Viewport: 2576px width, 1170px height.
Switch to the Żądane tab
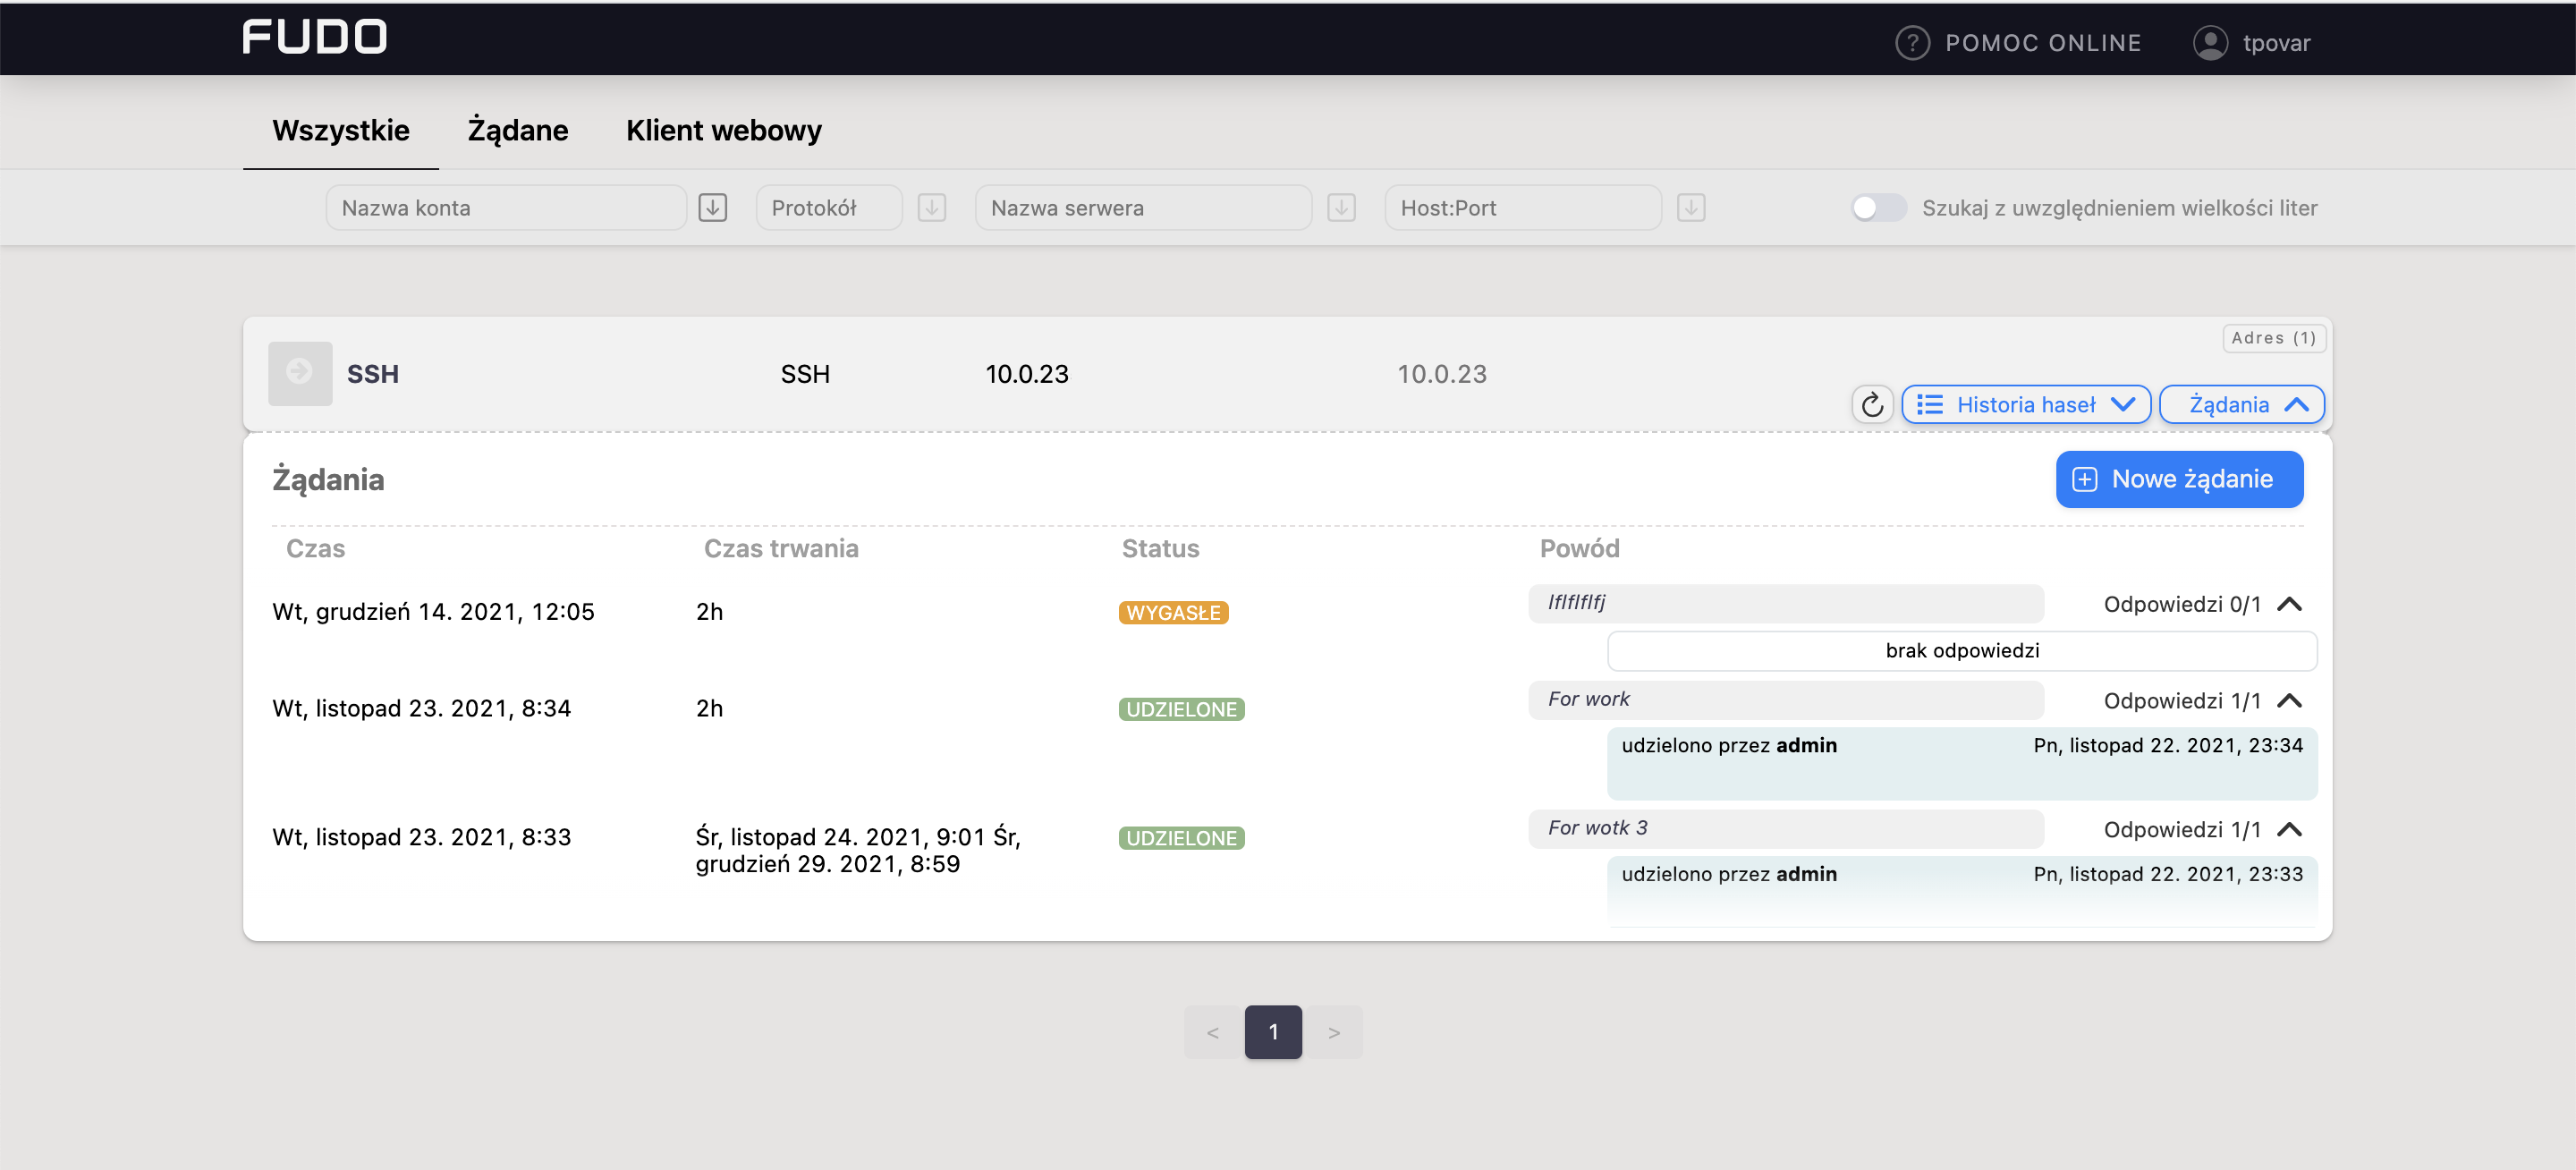pyautogui.click(x=517, y=130)
